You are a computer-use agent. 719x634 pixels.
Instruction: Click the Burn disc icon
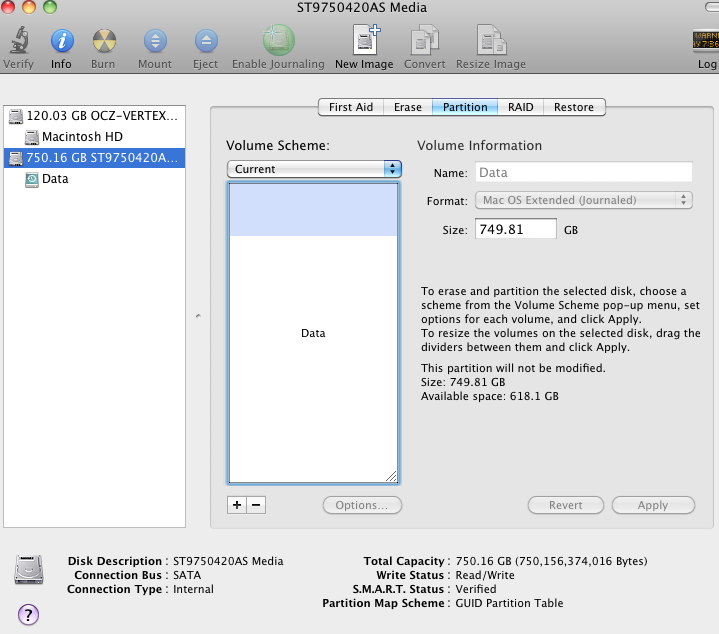coord(104,40)
